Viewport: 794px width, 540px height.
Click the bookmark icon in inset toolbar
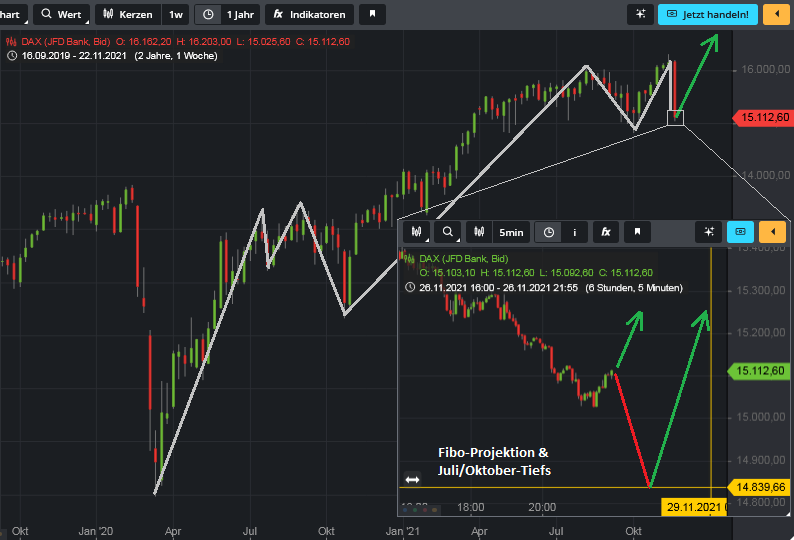[636, 232]
